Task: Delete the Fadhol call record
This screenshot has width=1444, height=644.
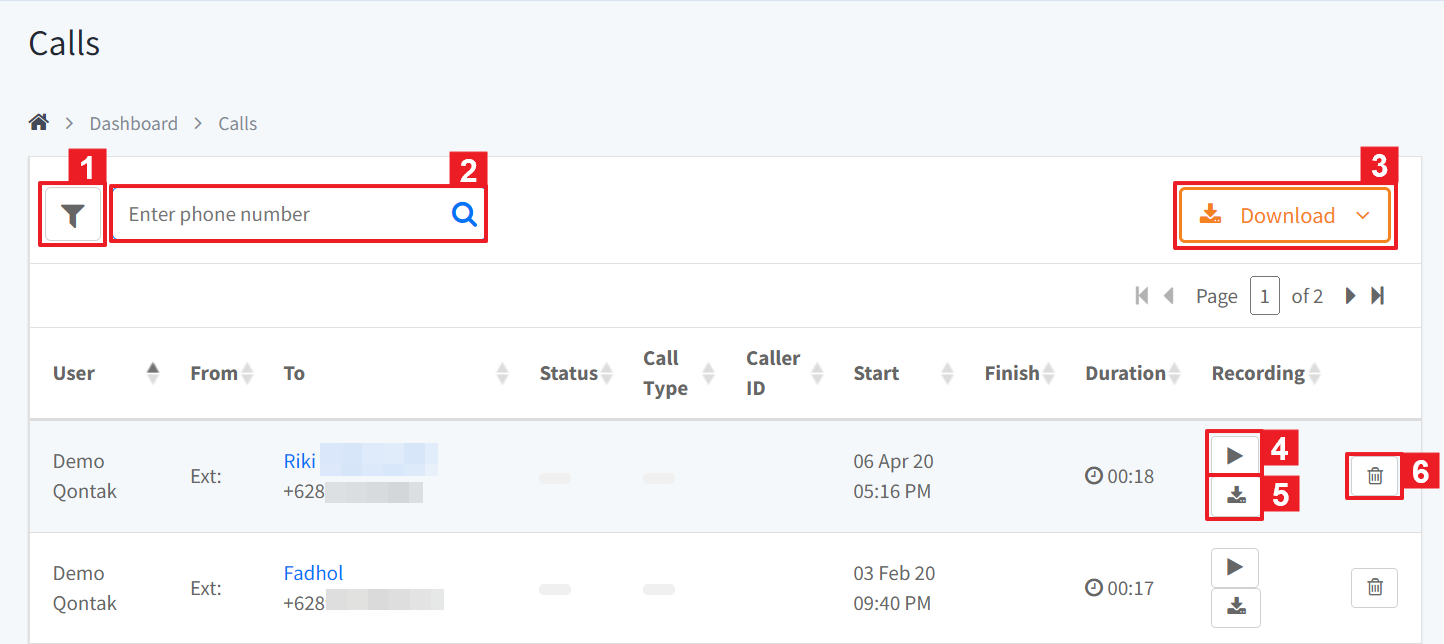Action: (x=1374, y=588)
